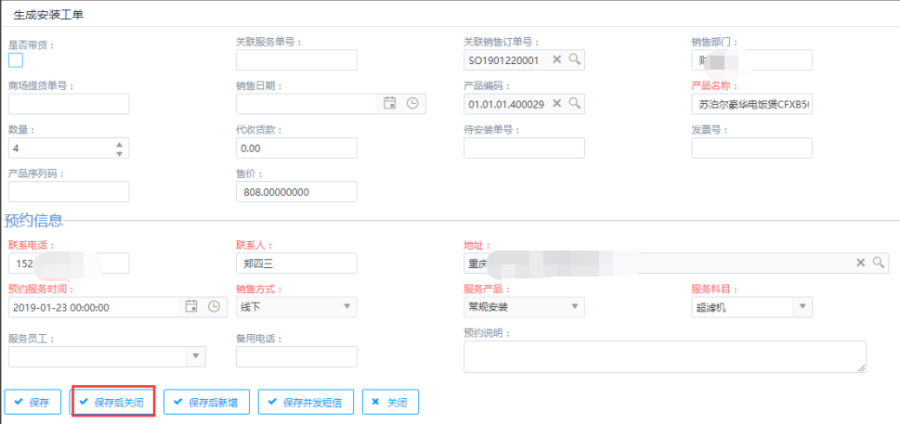Viewport: 900px width, 424px height.
Task: Open the 服务产品 dropdown list
Action: pos(575,307)
